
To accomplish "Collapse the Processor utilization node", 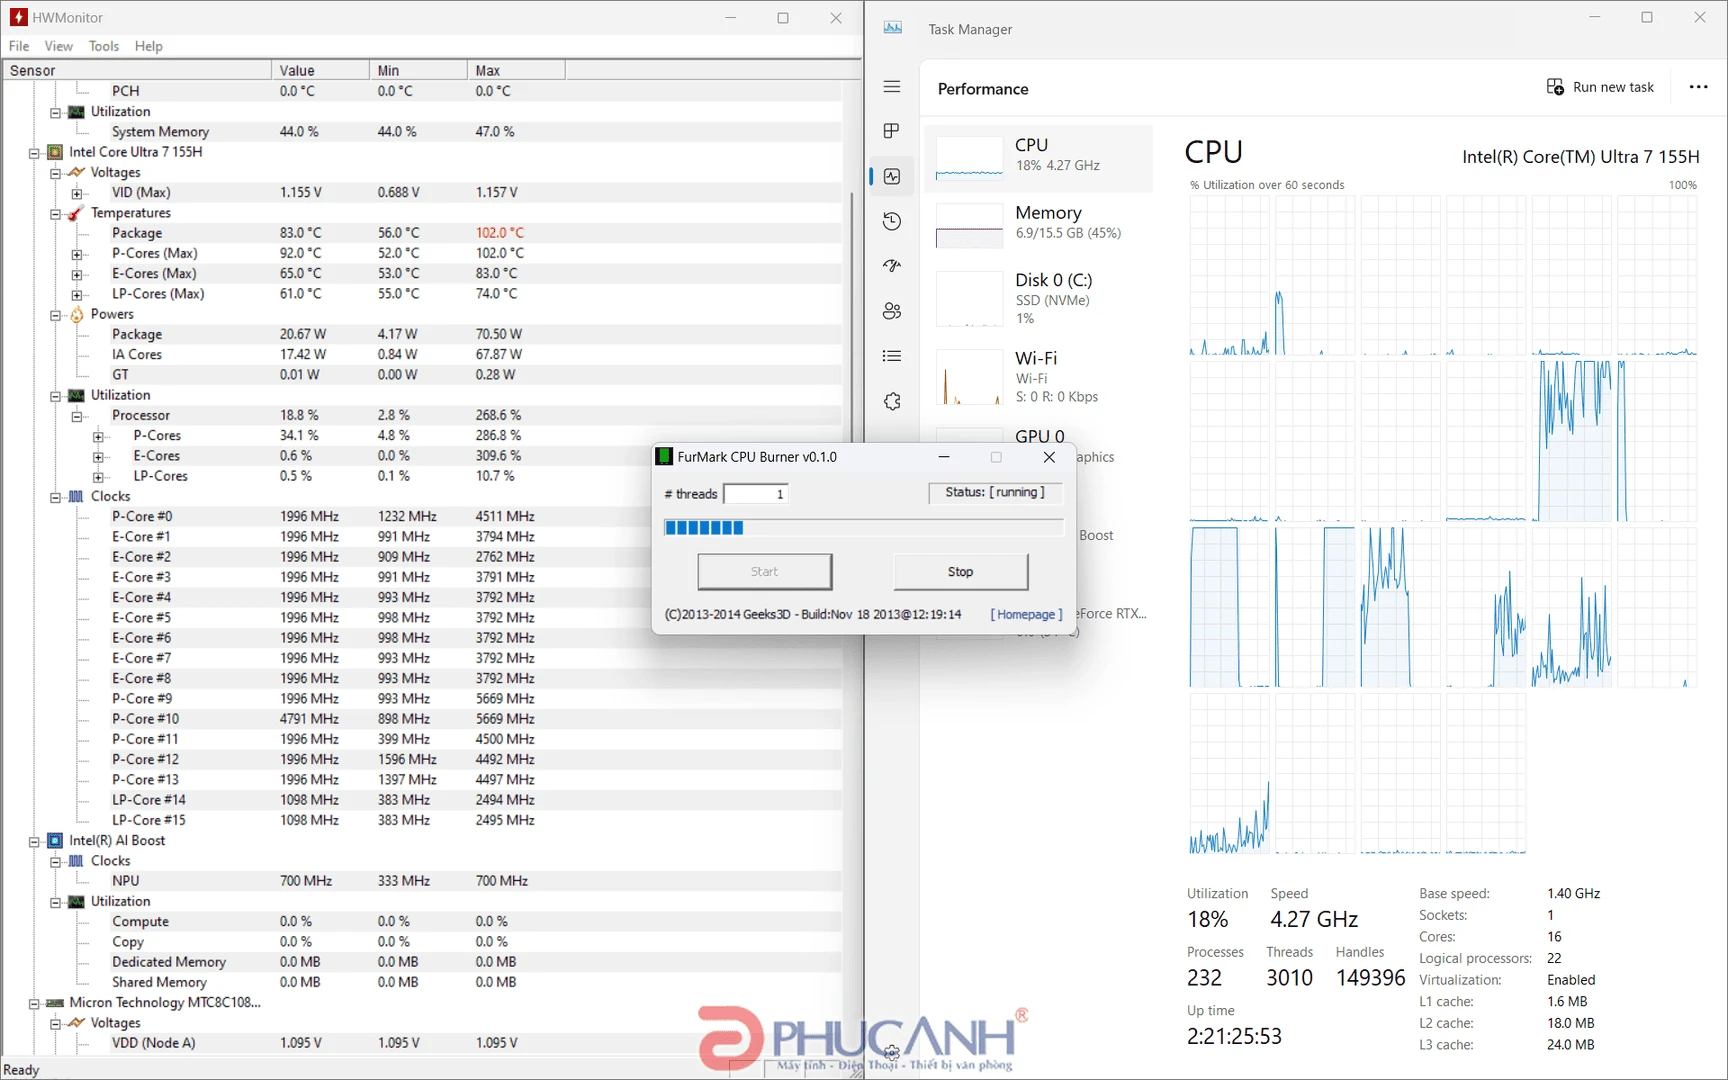I will pos(77,417).
